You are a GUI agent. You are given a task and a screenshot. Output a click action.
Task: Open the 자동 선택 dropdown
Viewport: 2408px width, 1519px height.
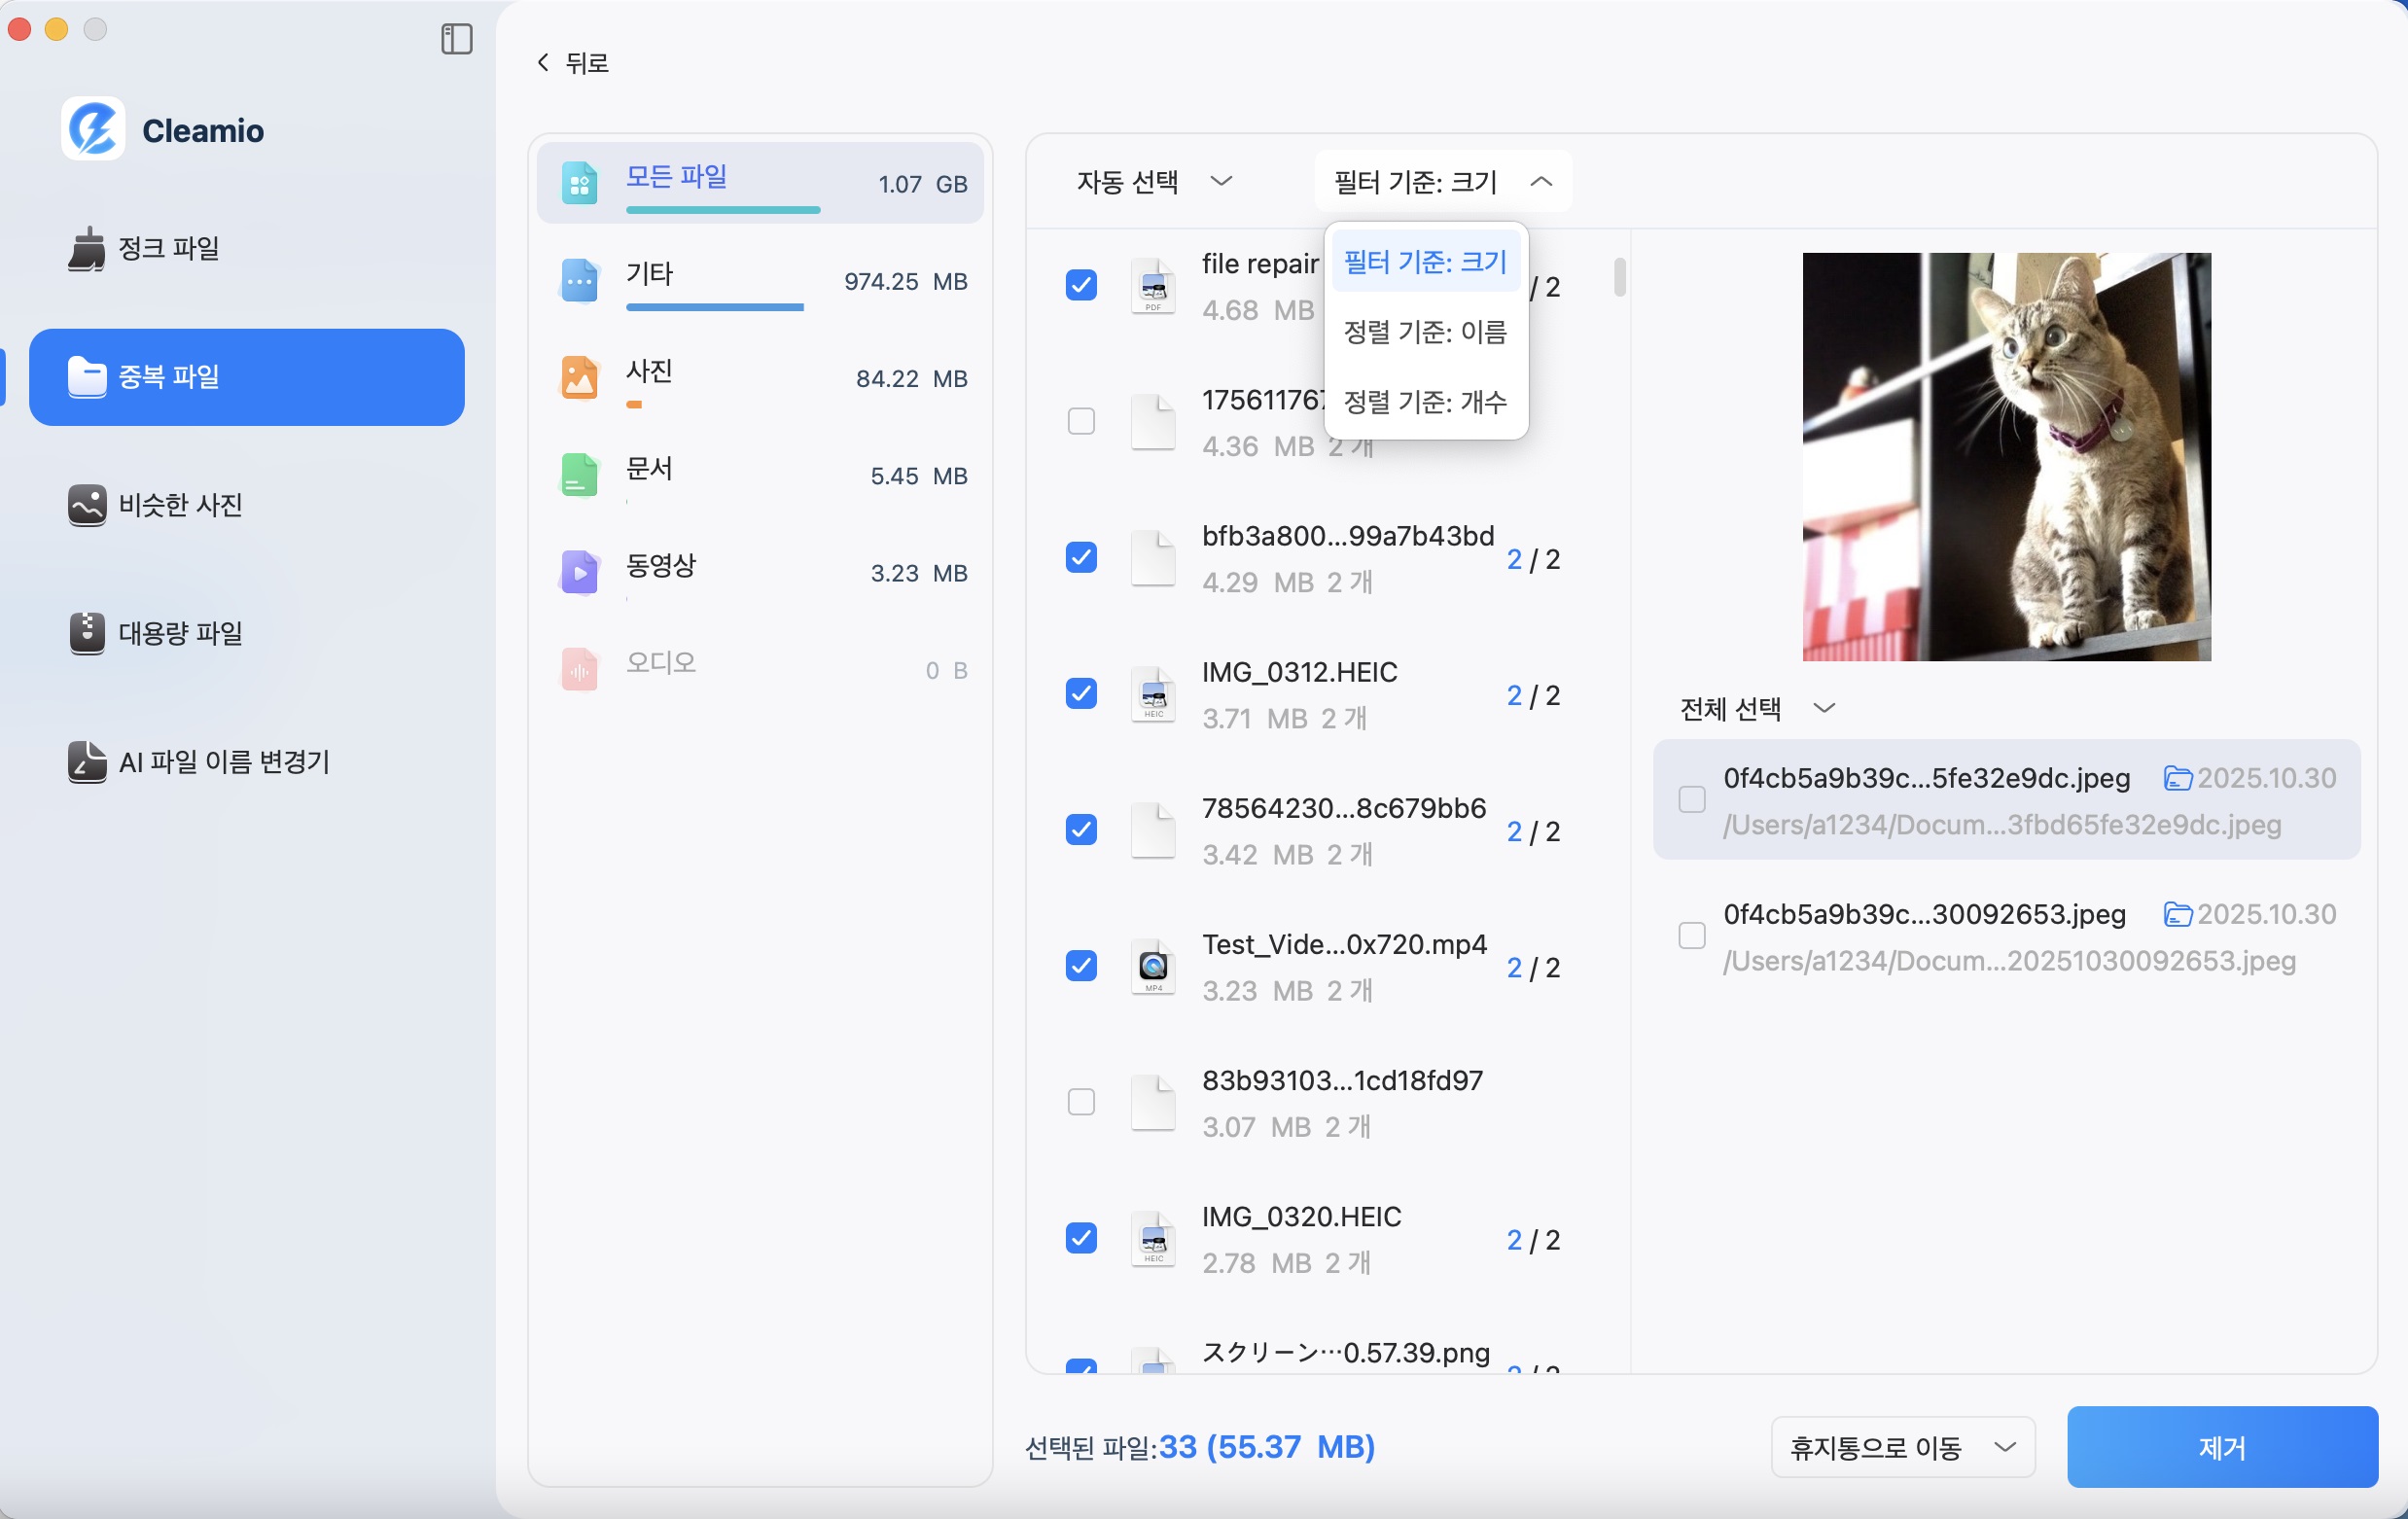pos(1154,182)
